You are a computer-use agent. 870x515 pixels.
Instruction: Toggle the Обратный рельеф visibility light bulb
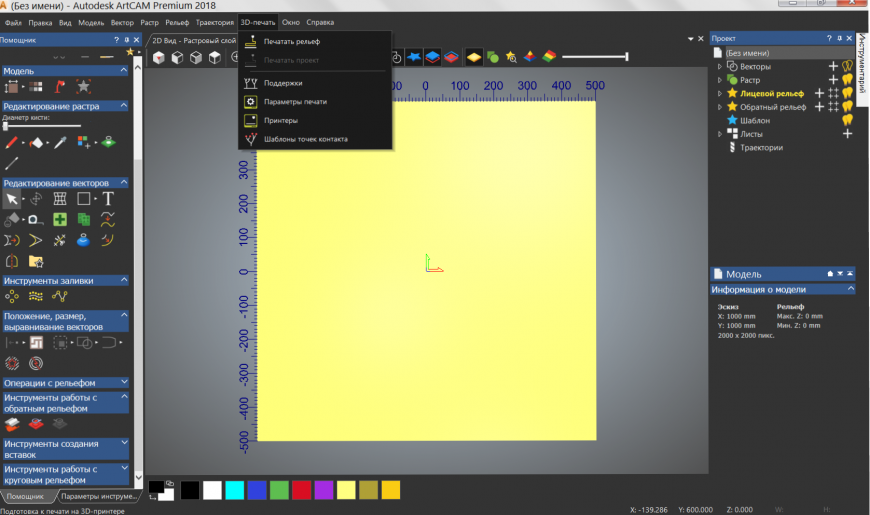847,107
